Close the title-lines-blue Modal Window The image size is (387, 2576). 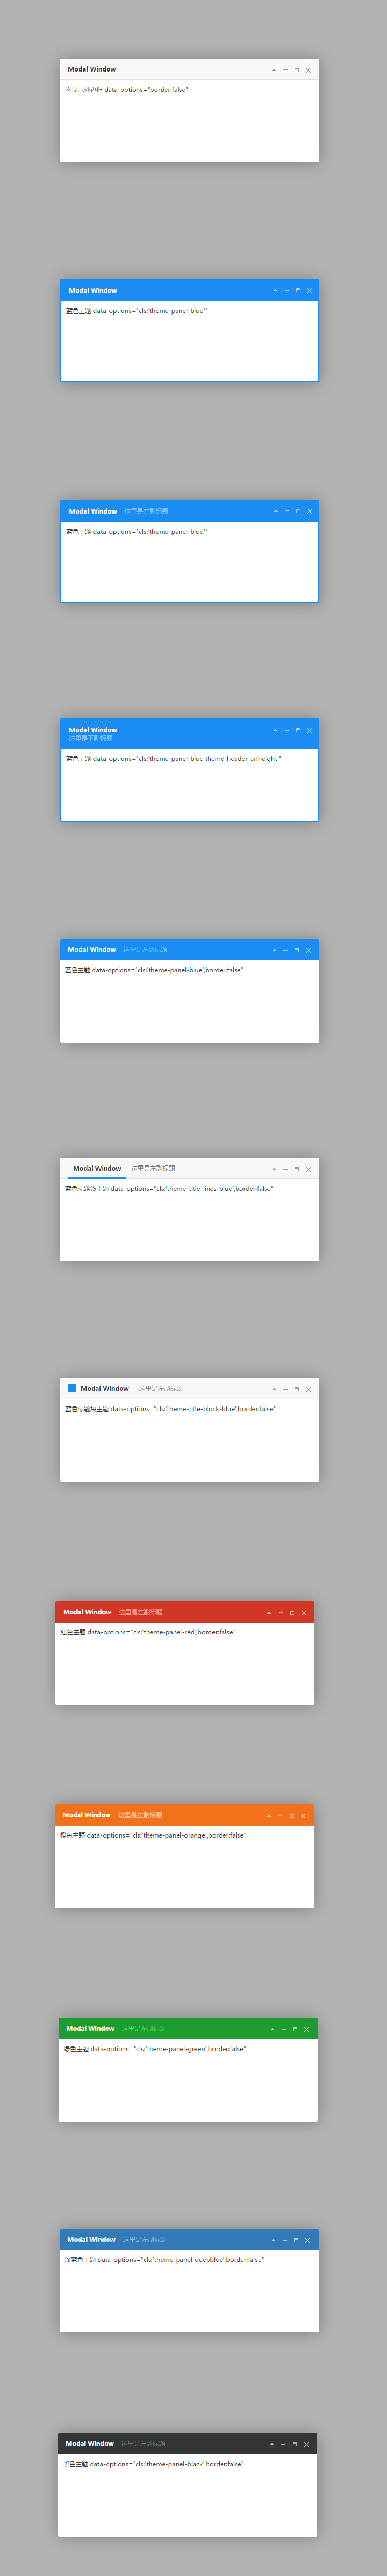point(308,1169)
